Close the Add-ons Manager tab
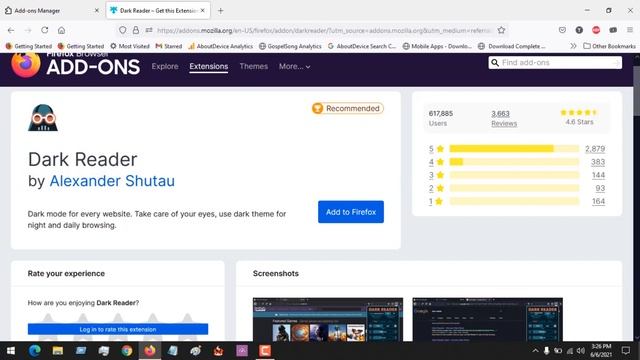 pyautogui.click(x=97, y=11)
